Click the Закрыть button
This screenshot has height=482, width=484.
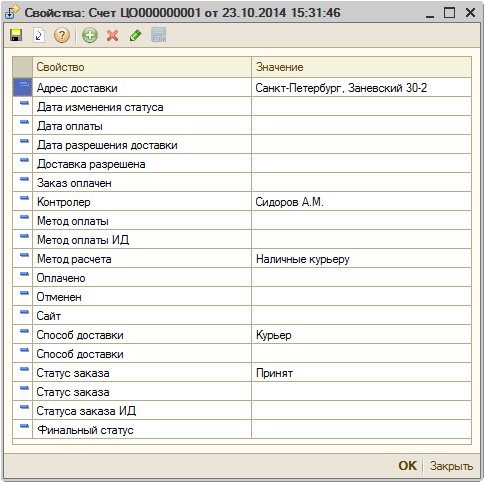(x=451, y=466)
